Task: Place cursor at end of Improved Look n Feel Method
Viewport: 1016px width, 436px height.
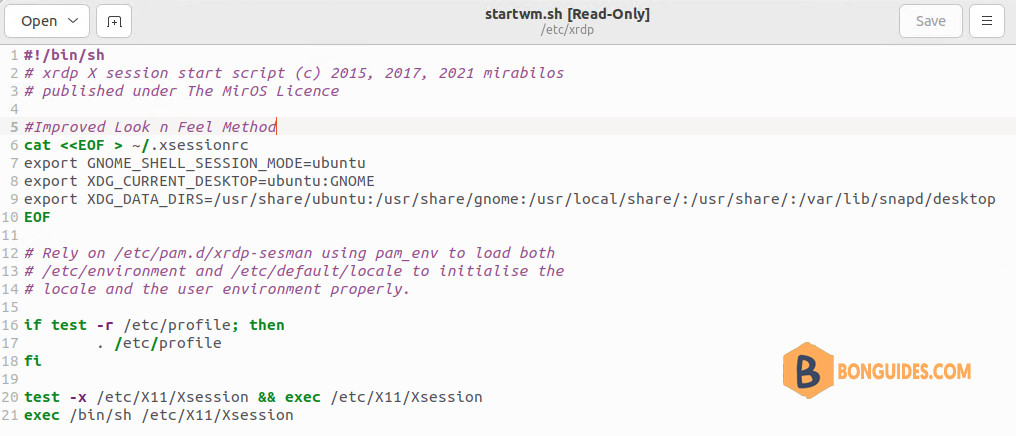Action: point(277,127)
